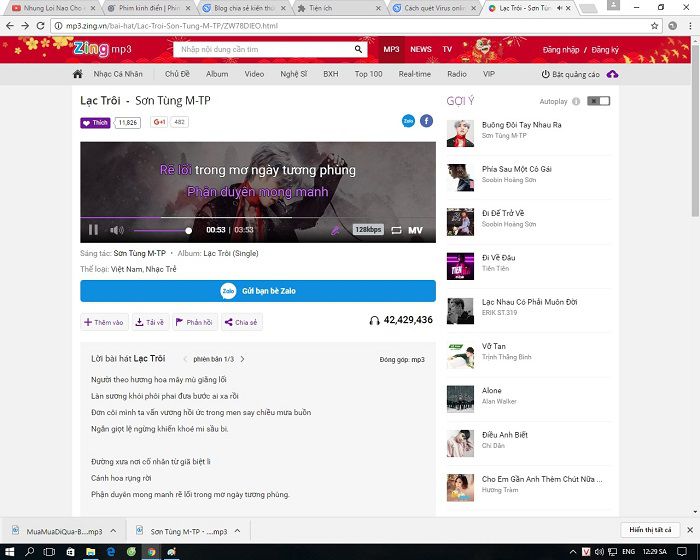This screenshot has height=560, width=700.
Task: Mute the player volume speaker icon
Action: tap(117, 230)
